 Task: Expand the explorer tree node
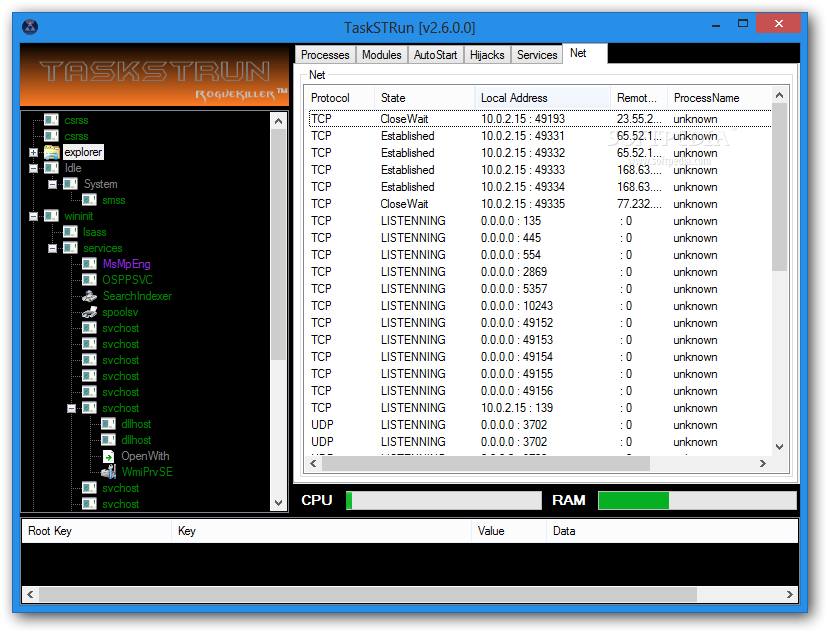[x=33, y=153]
